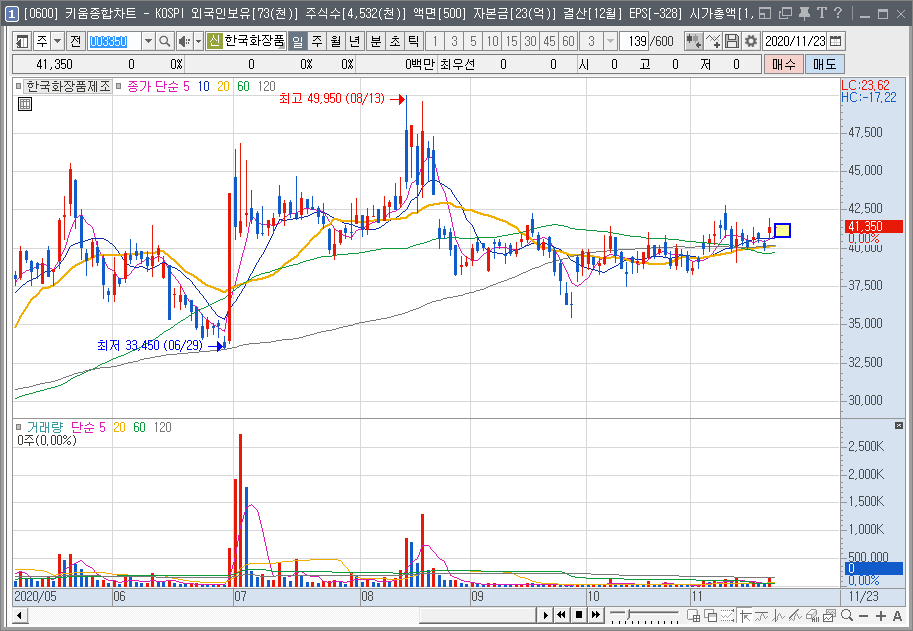Click the date field 2020/11/23
Viewport: 913px width, 631px height.
795,41
